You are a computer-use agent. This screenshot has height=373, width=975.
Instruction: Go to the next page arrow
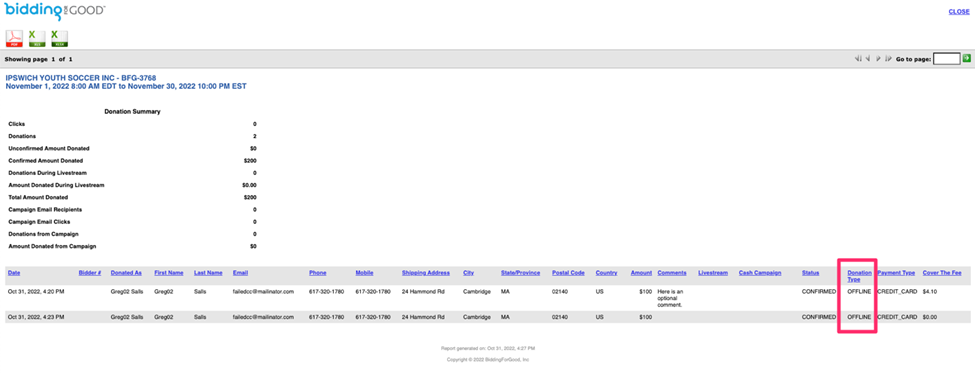click(878, 58)
